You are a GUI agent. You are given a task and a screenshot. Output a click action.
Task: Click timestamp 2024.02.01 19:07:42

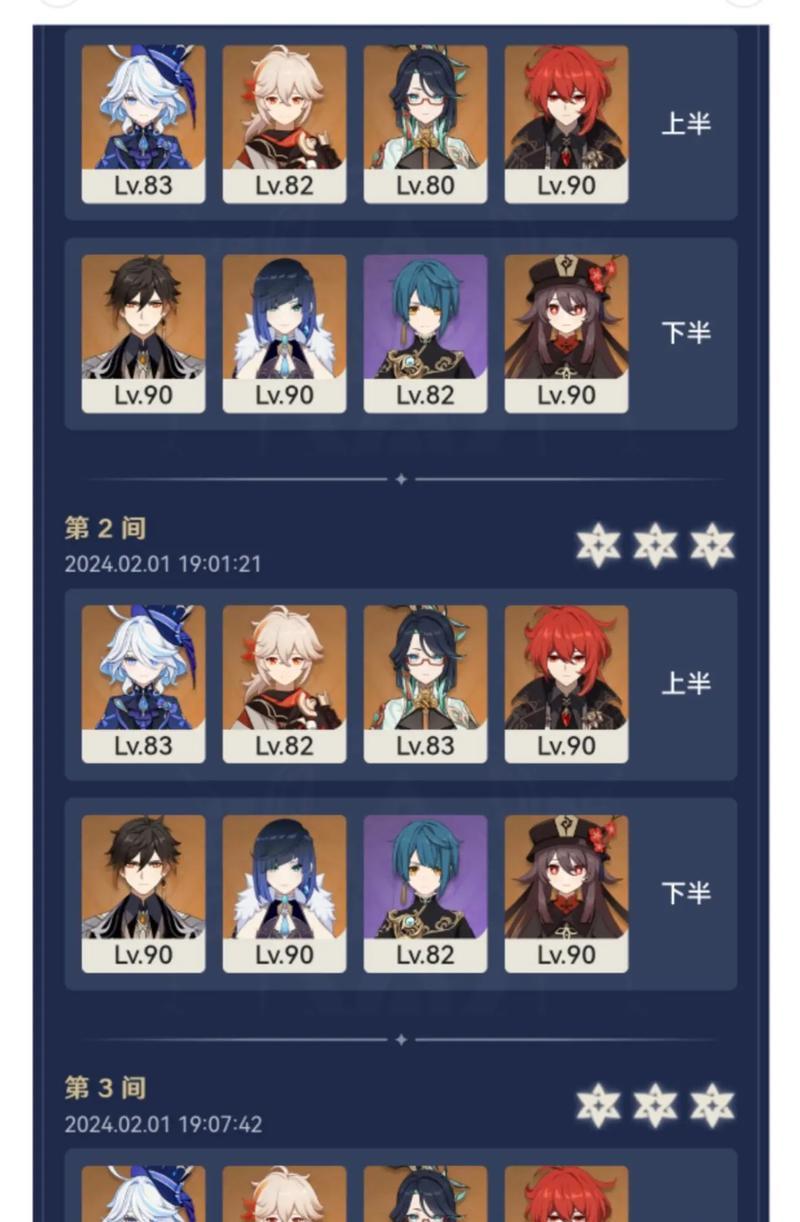[x=163, y=1124]
